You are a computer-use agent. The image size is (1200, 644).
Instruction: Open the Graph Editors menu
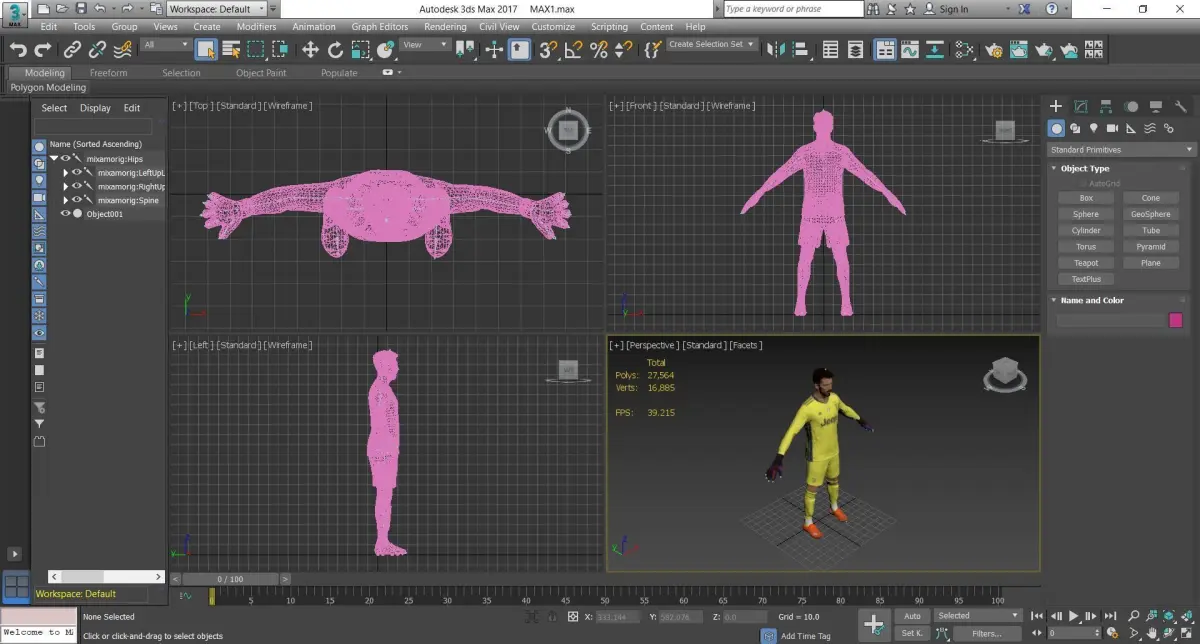380,27
